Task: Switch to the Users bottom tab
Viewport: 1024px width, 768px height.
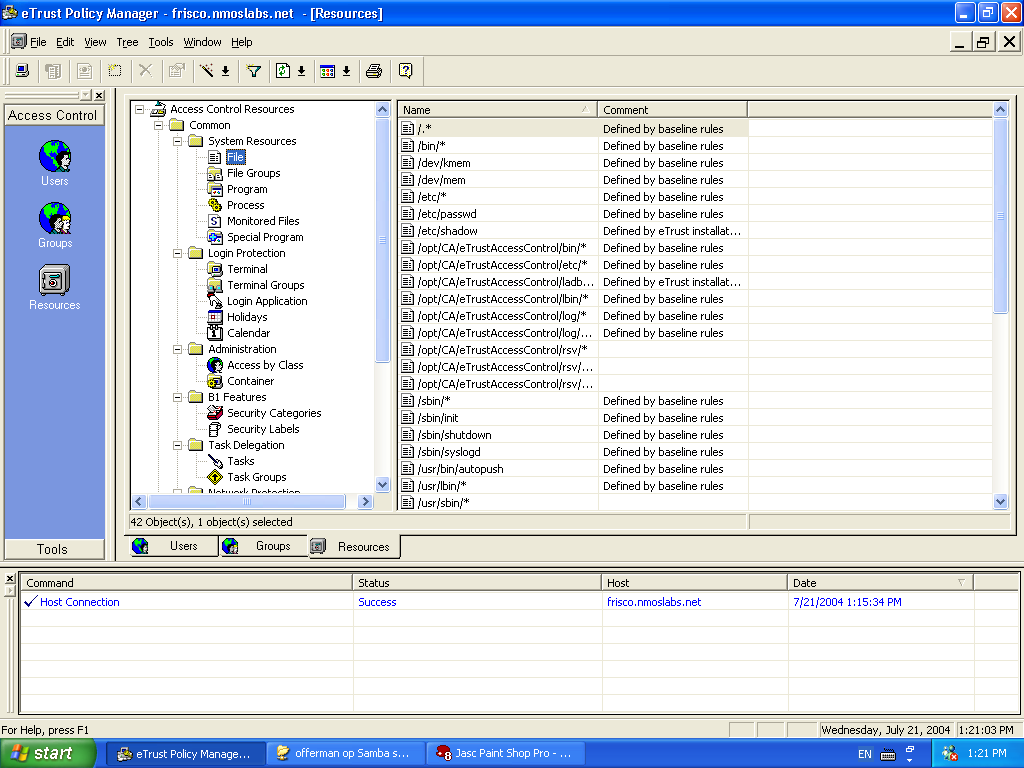Action: pos(172,546)
